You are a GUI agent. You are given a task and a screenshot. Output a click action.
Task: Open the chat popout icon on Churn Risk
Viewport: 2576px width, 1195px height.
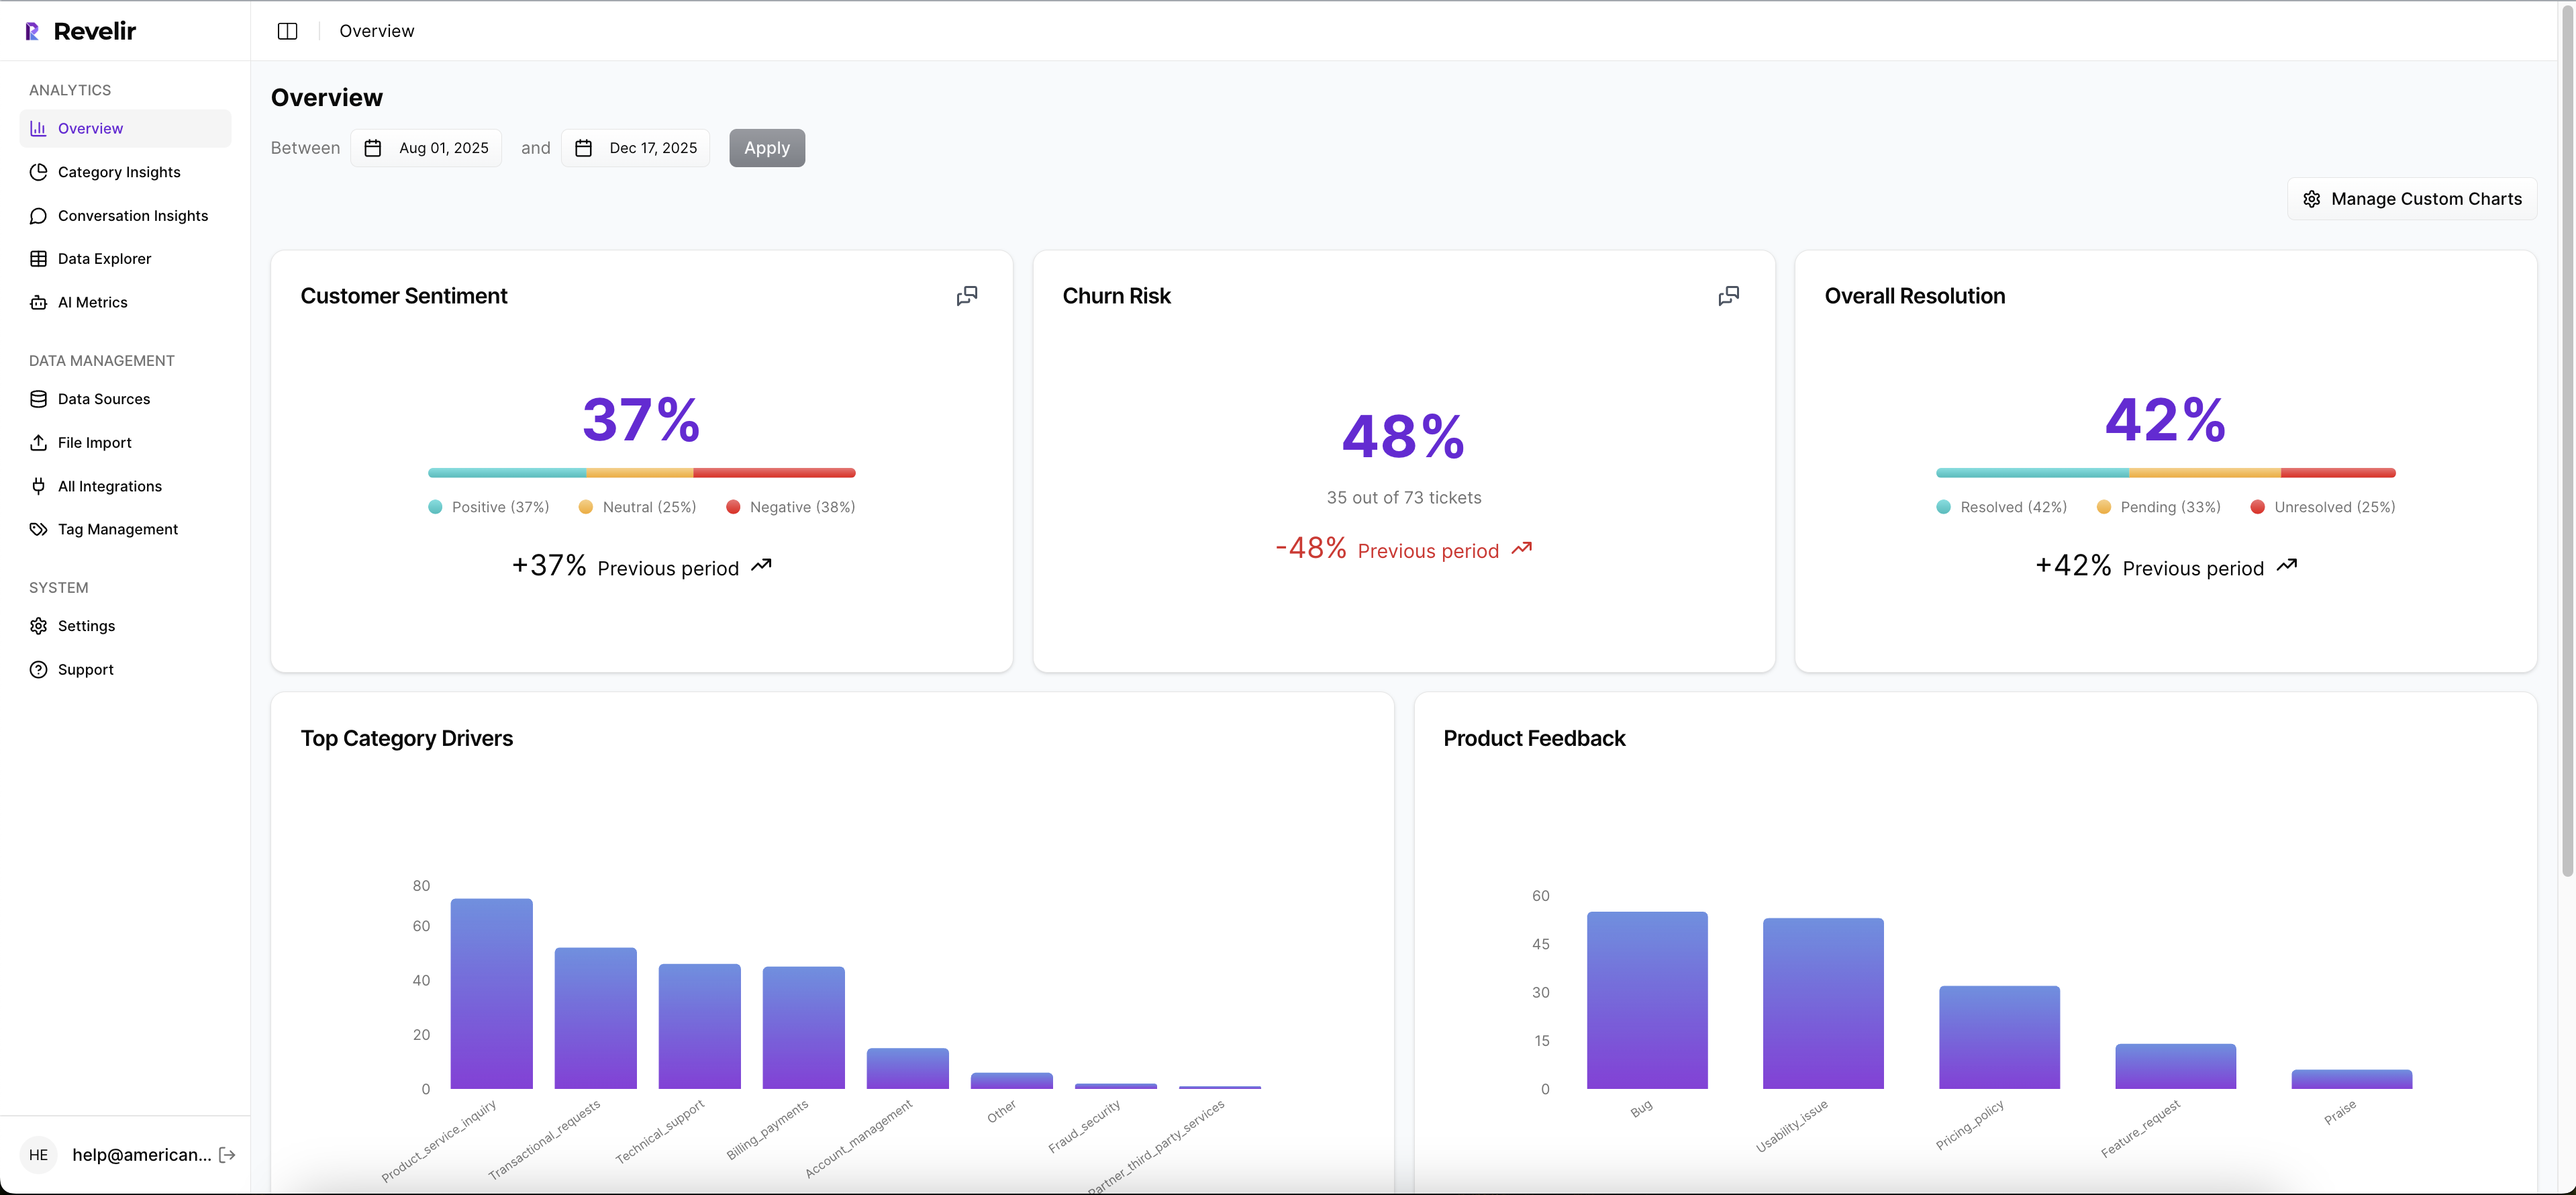point(1728,295)
